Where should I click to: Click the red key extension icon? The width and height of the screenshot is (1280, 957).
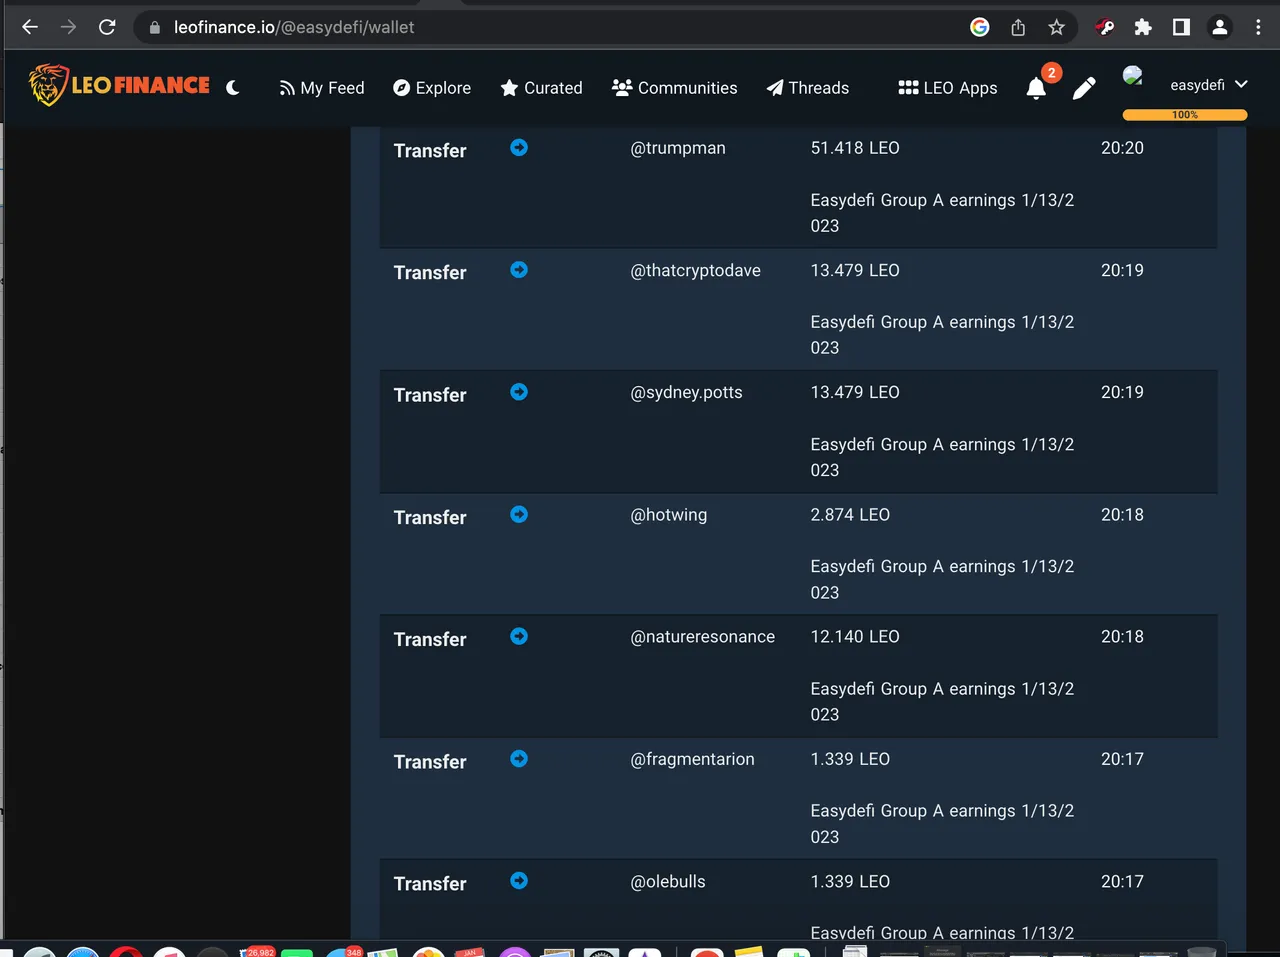coord(1105,27)
